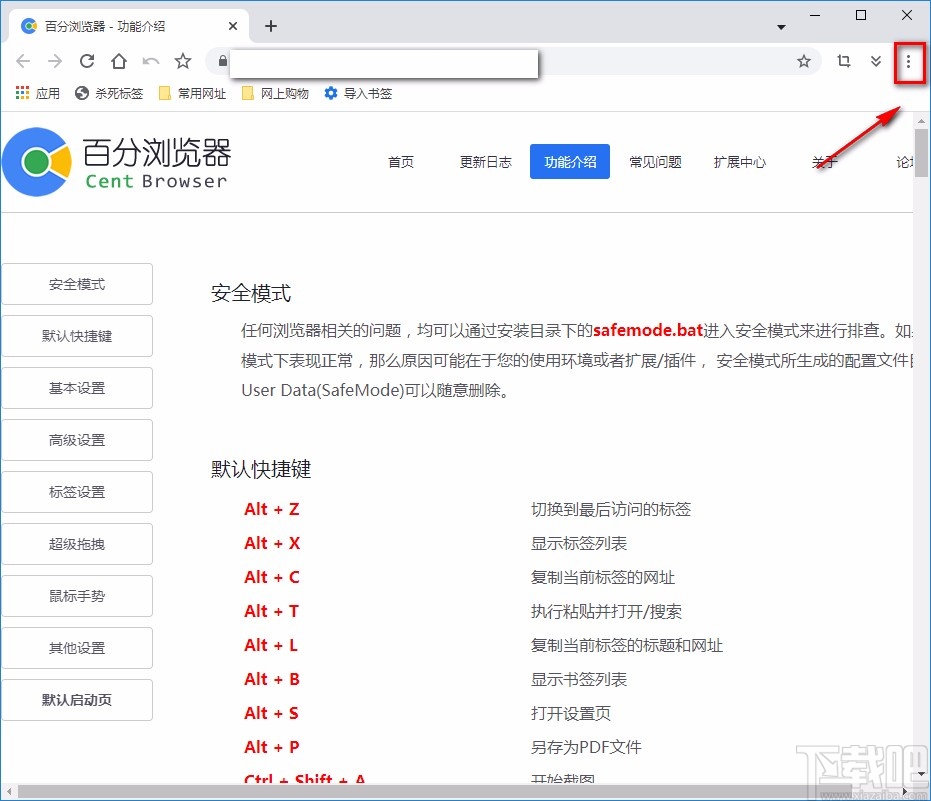Open the 常用网址 bookmarks folder
This screenshot has width=931, height=801.
tap(191, 94)
